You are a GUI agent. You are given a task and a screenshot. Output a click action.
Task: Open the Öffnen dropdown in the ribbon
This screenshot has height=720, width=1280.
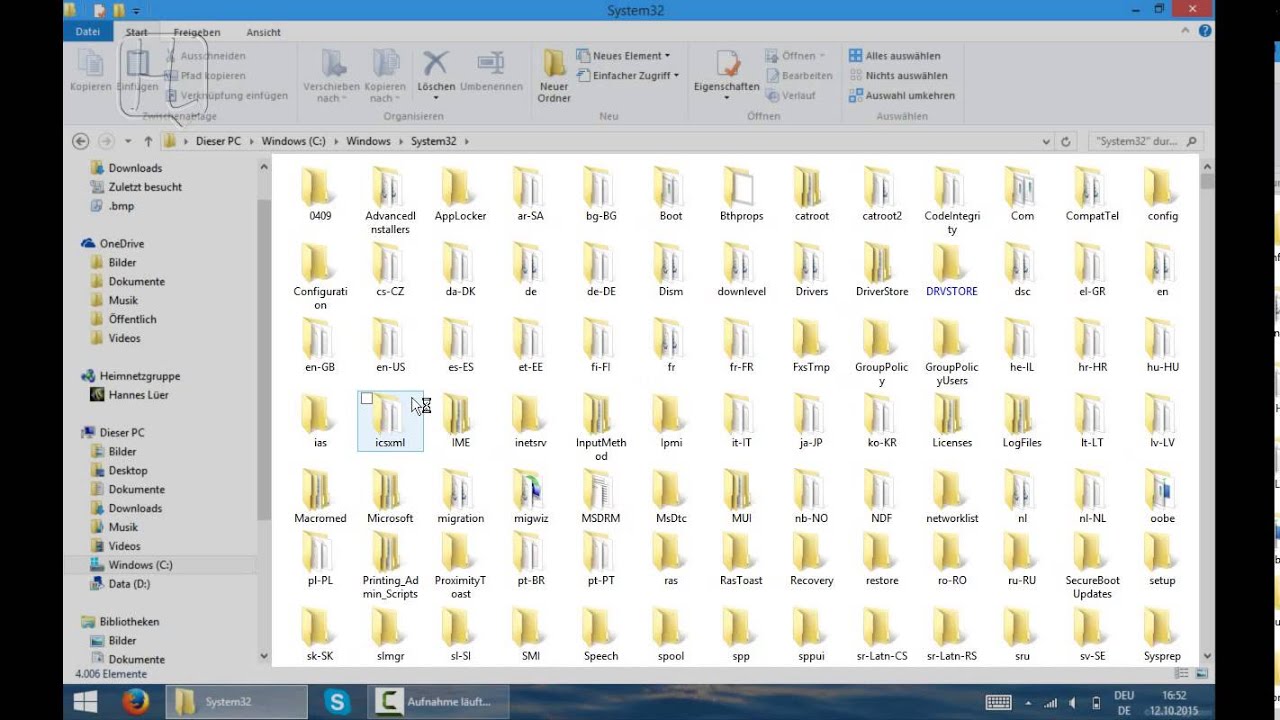pos(796,56)
